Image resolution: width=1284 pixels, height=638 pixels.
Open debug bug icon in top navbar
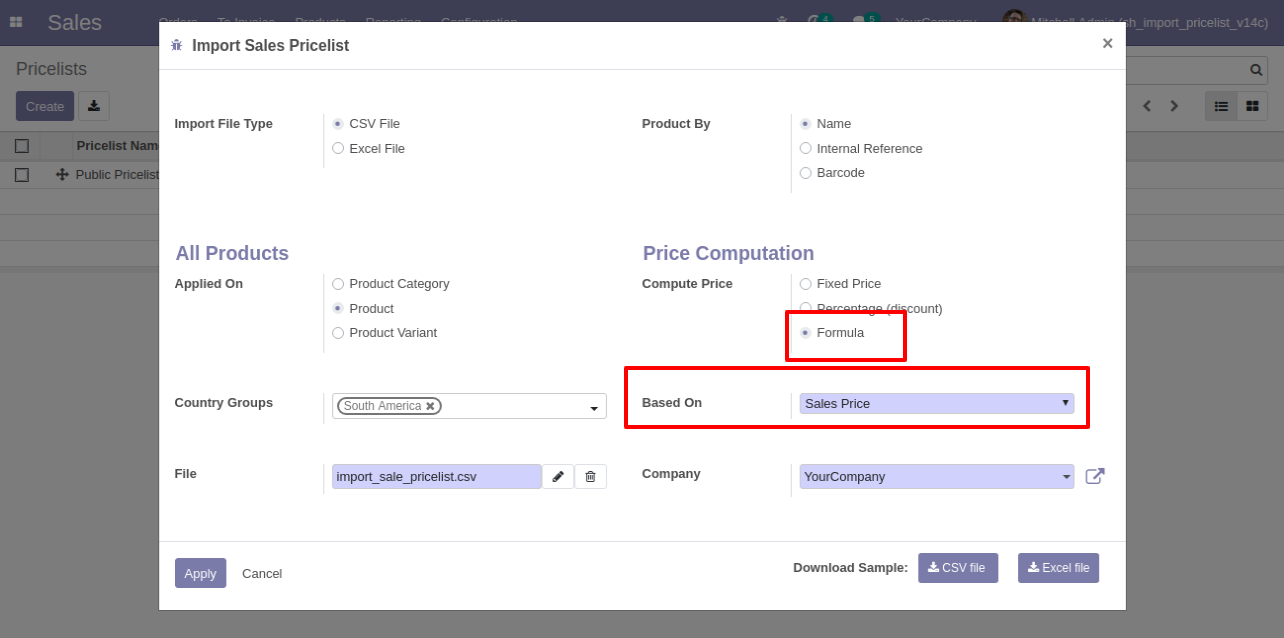tap(782, 21)
